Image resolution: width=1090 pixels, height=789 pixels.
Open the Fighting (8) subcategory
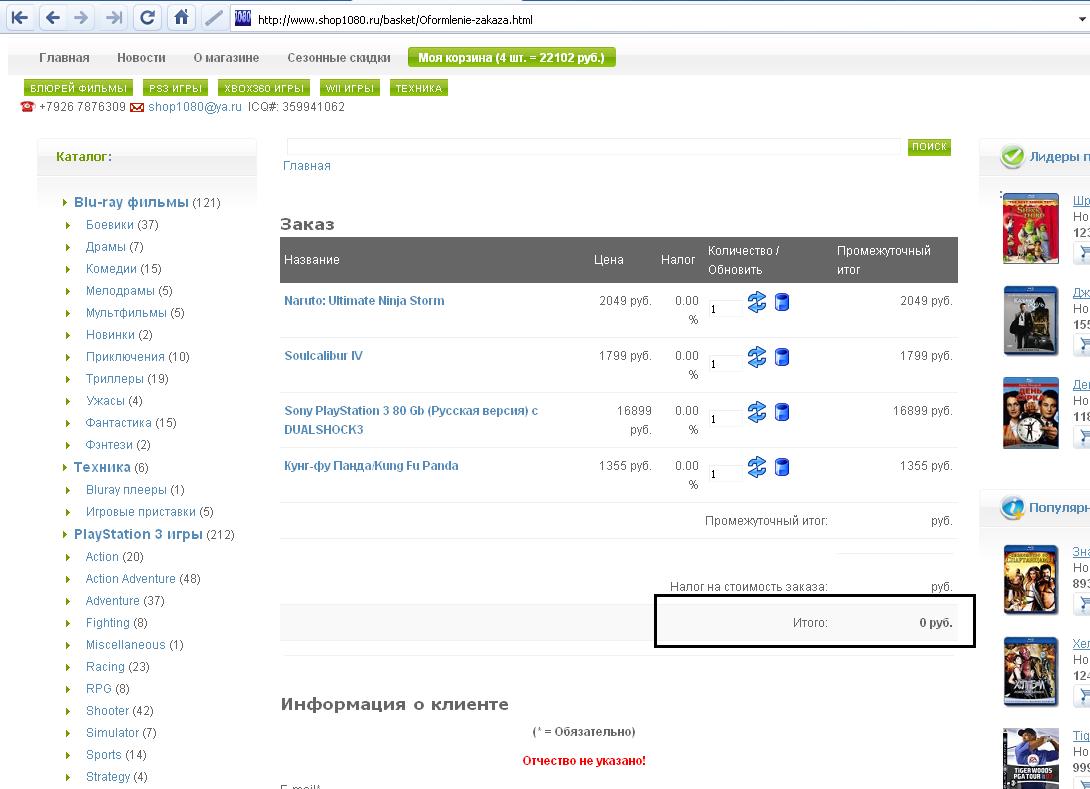pyautogui.click(x=116, y=622)
